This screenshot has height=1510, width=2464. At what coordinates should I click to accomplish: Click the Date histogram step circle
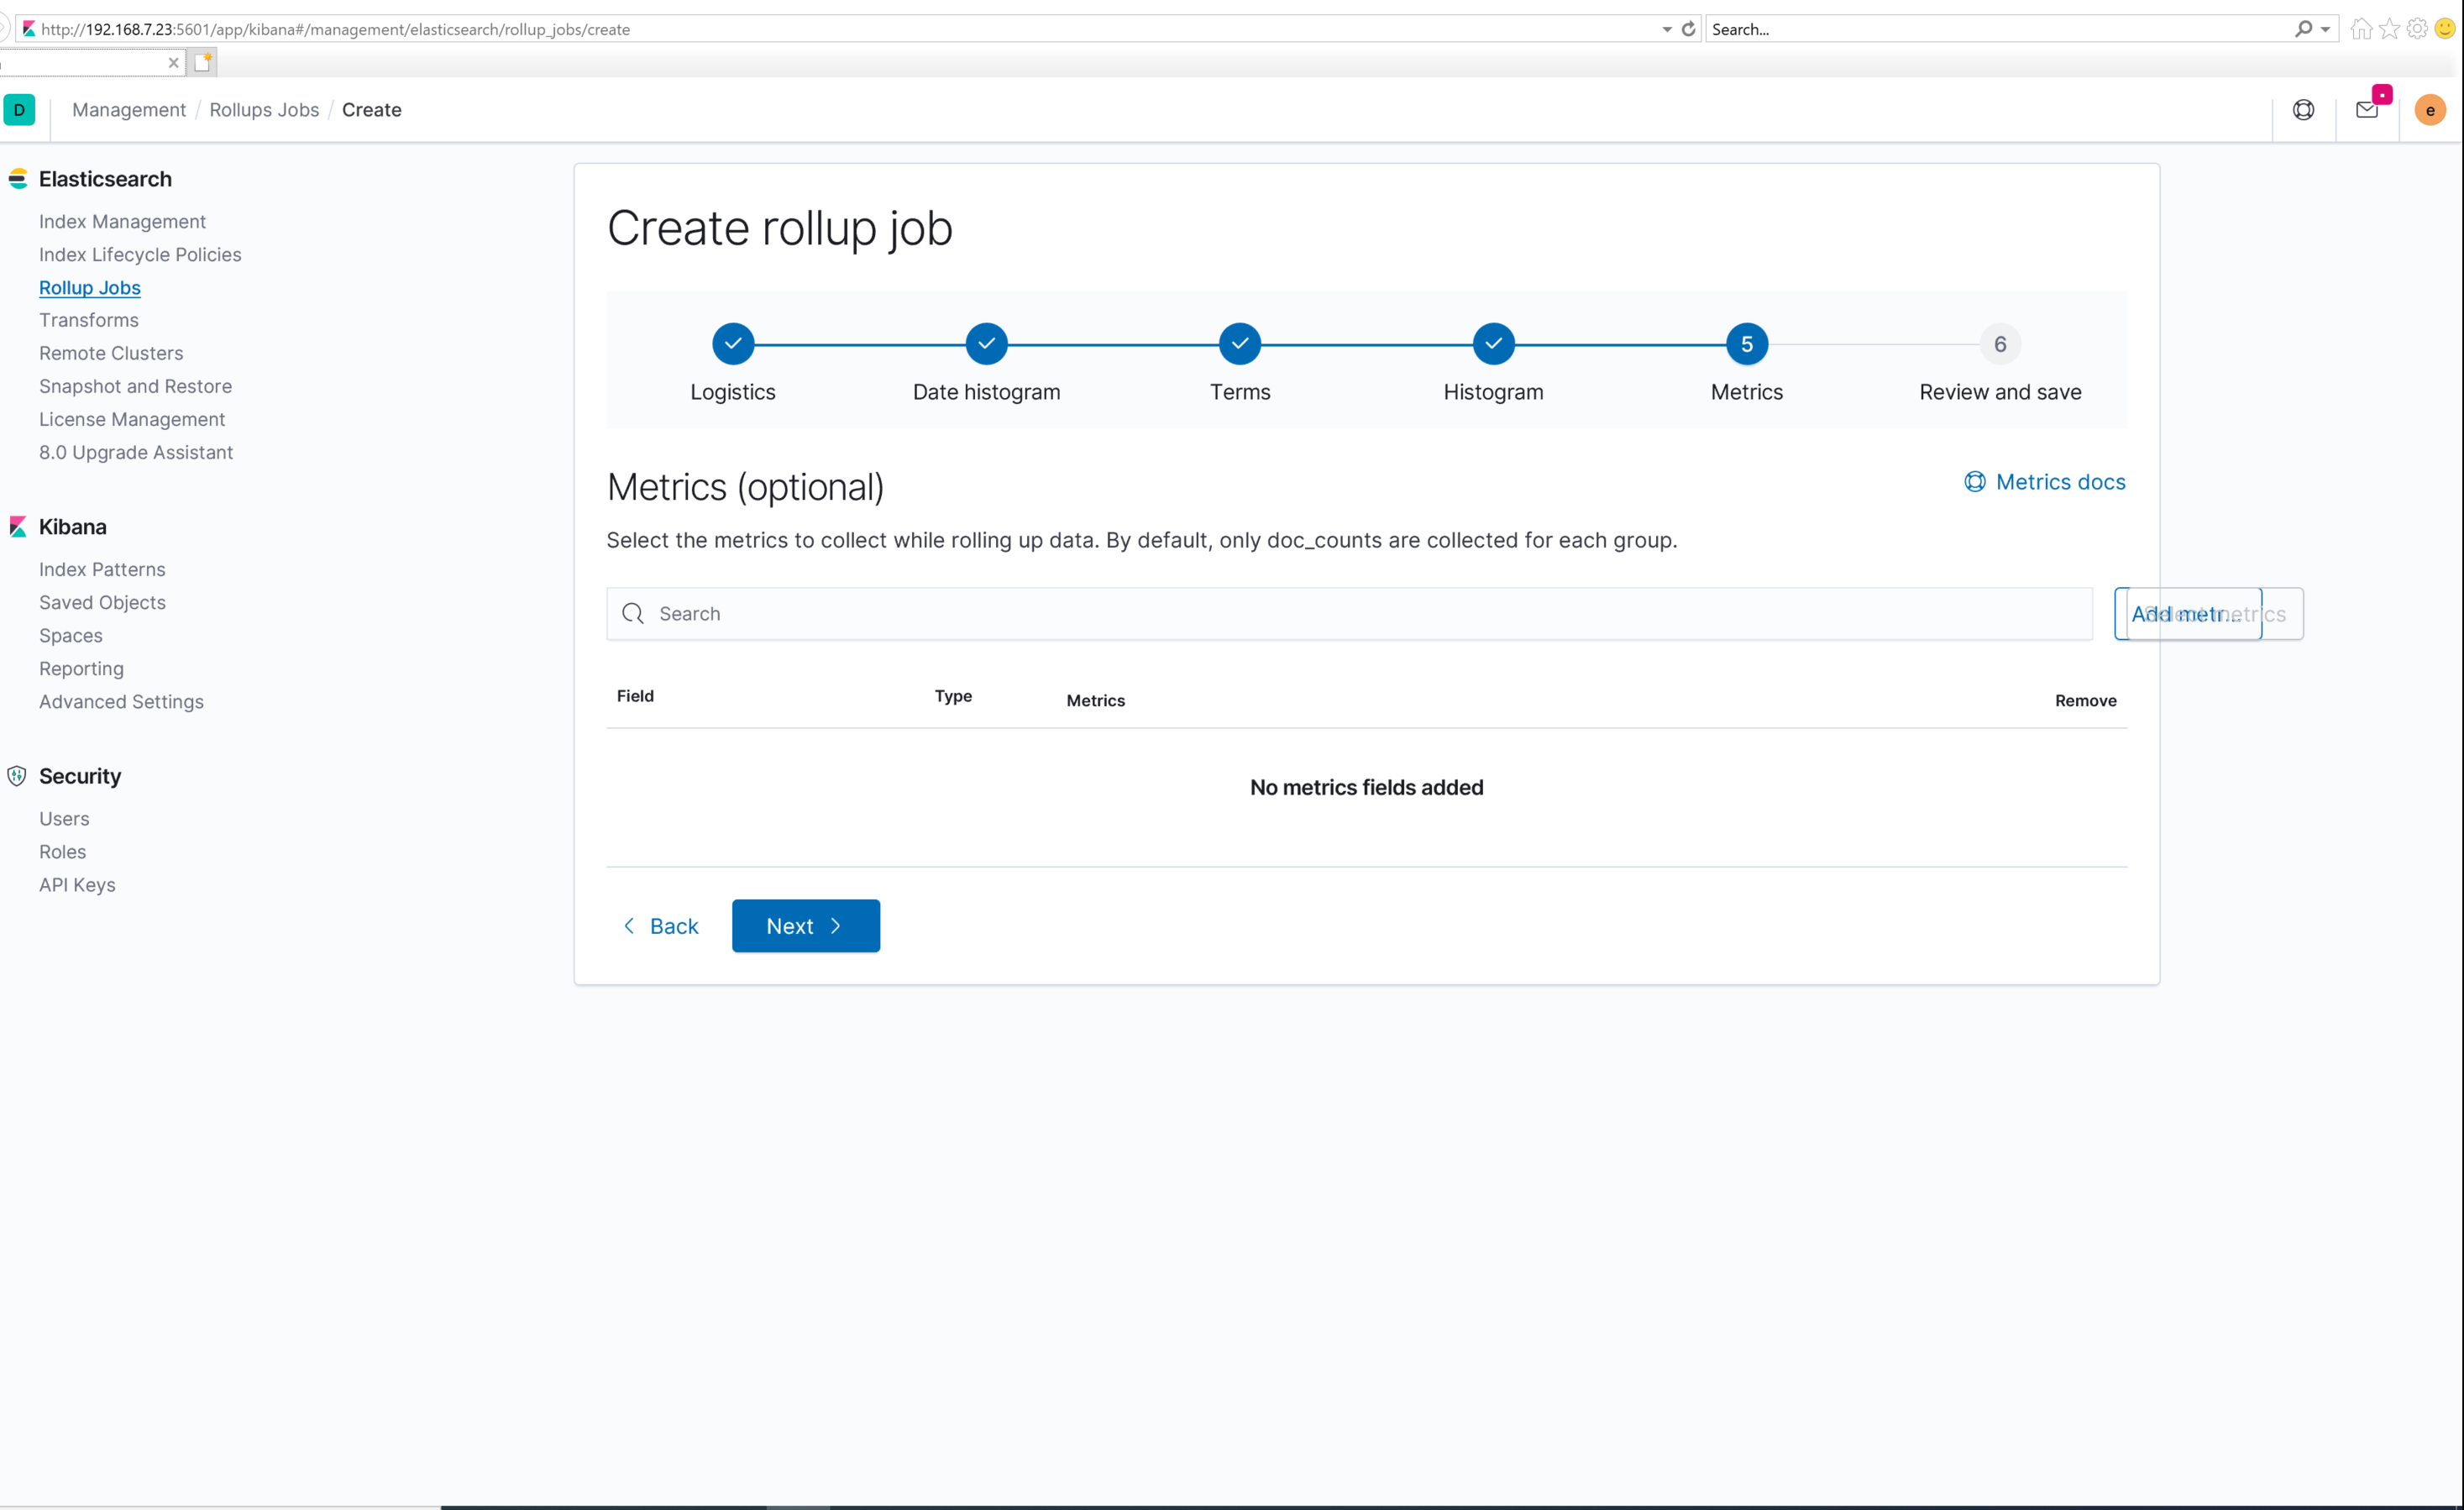click(986, 344)
